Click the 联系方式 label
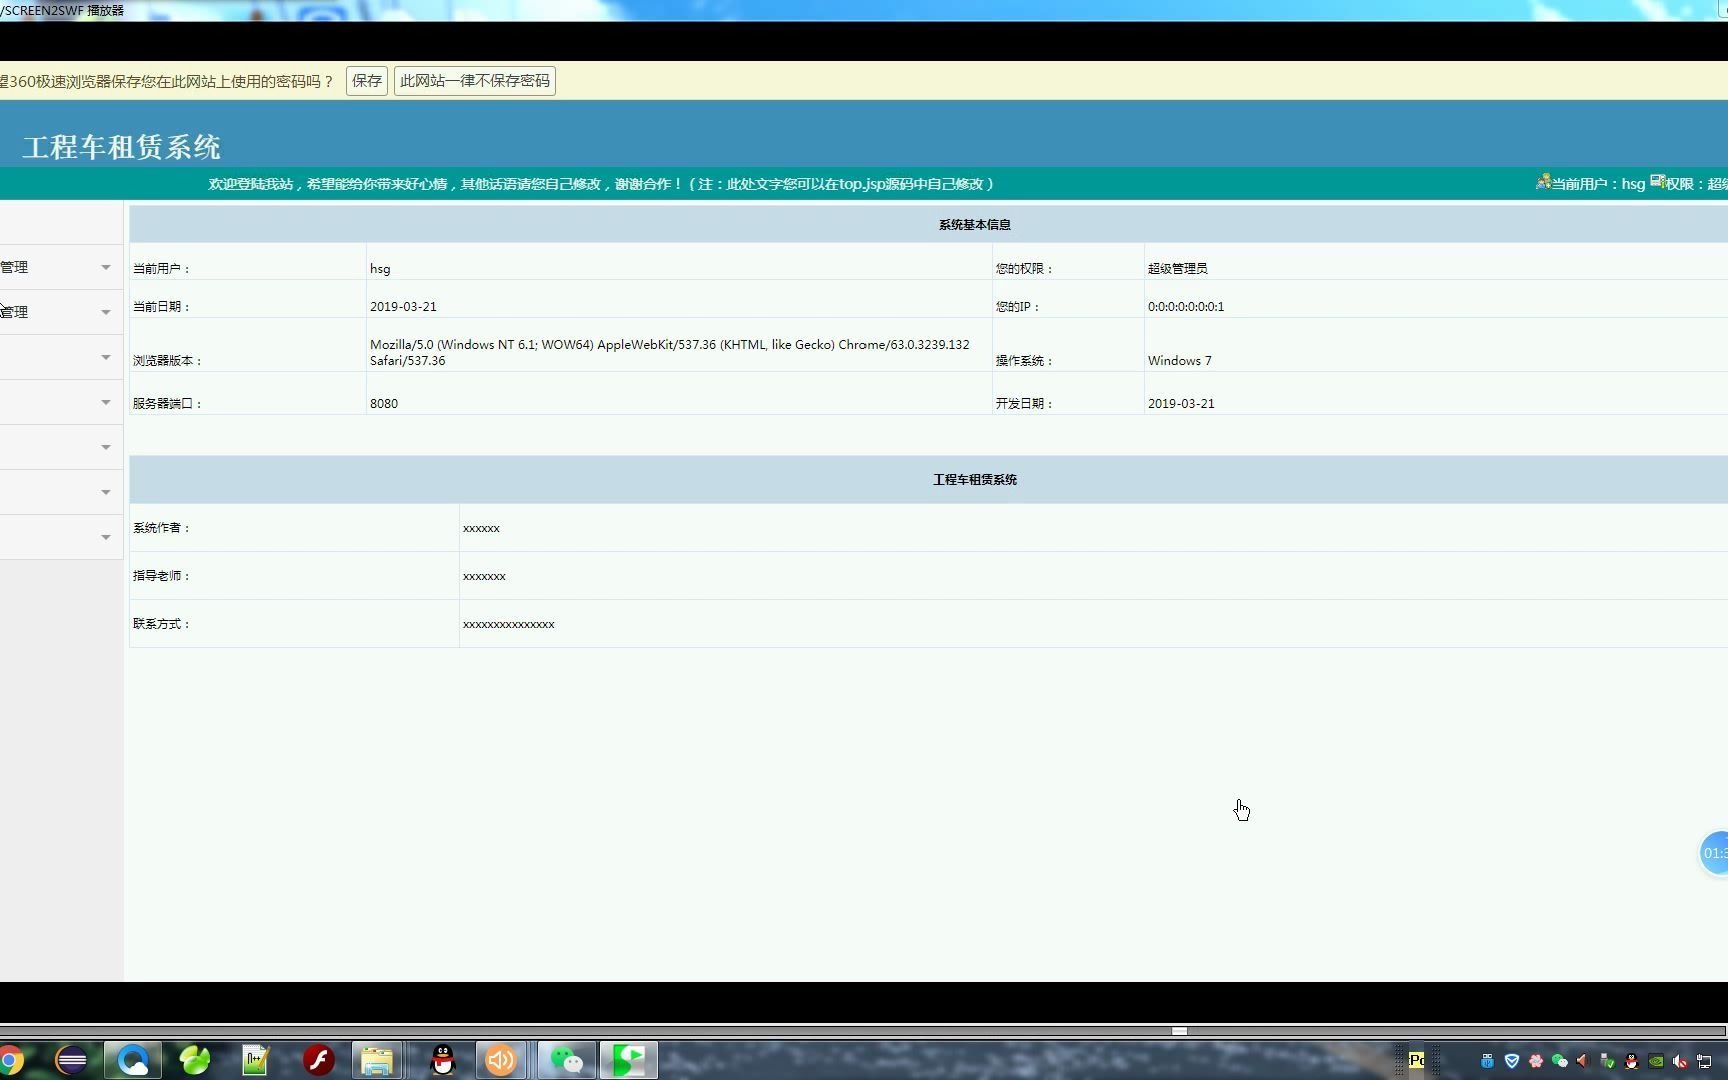Viewport: 1728px width, 1080px height. pos(161,624)
